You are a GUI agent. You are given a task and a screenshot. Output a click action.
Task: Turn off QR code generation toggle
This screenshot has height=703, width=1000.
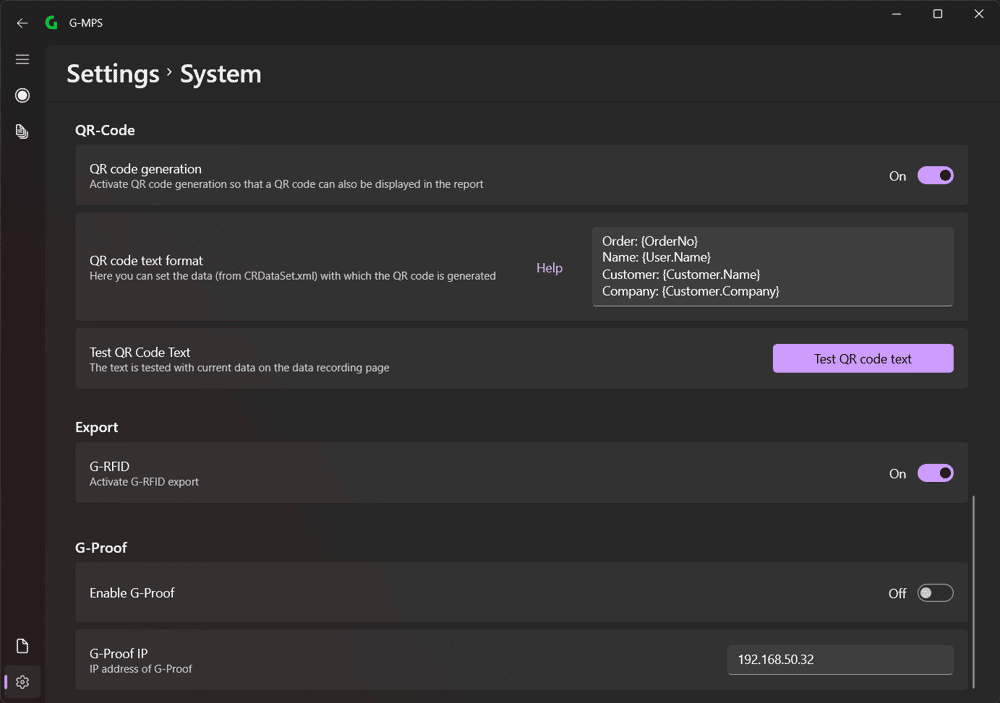[935, 175]
